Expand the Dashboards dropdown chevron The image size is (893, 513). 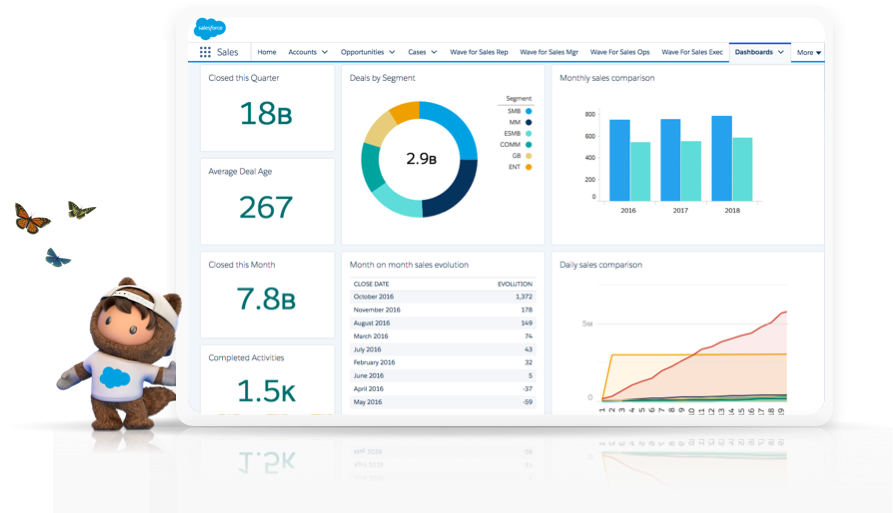tap(781, 52)
